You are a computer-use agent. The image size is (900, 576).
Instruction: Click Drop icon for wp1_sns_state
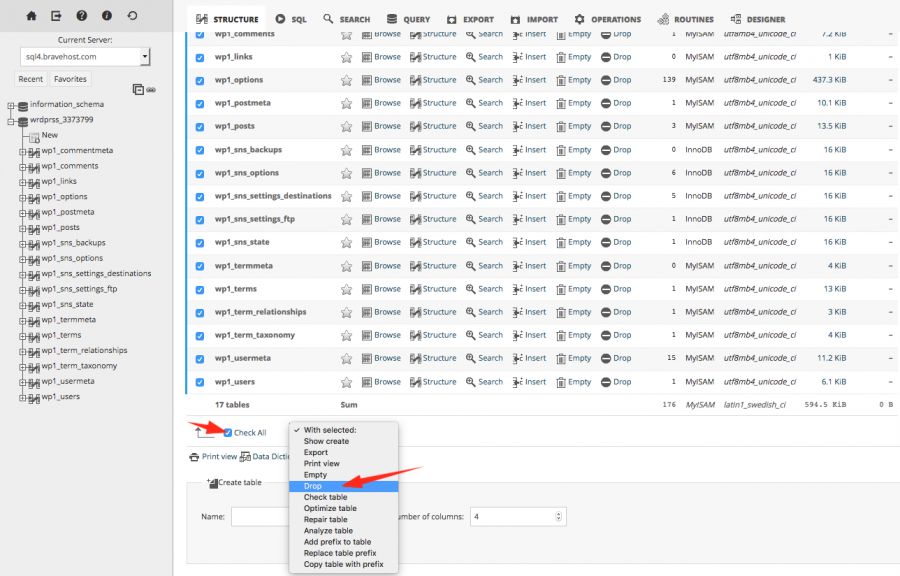pos(606,243)
